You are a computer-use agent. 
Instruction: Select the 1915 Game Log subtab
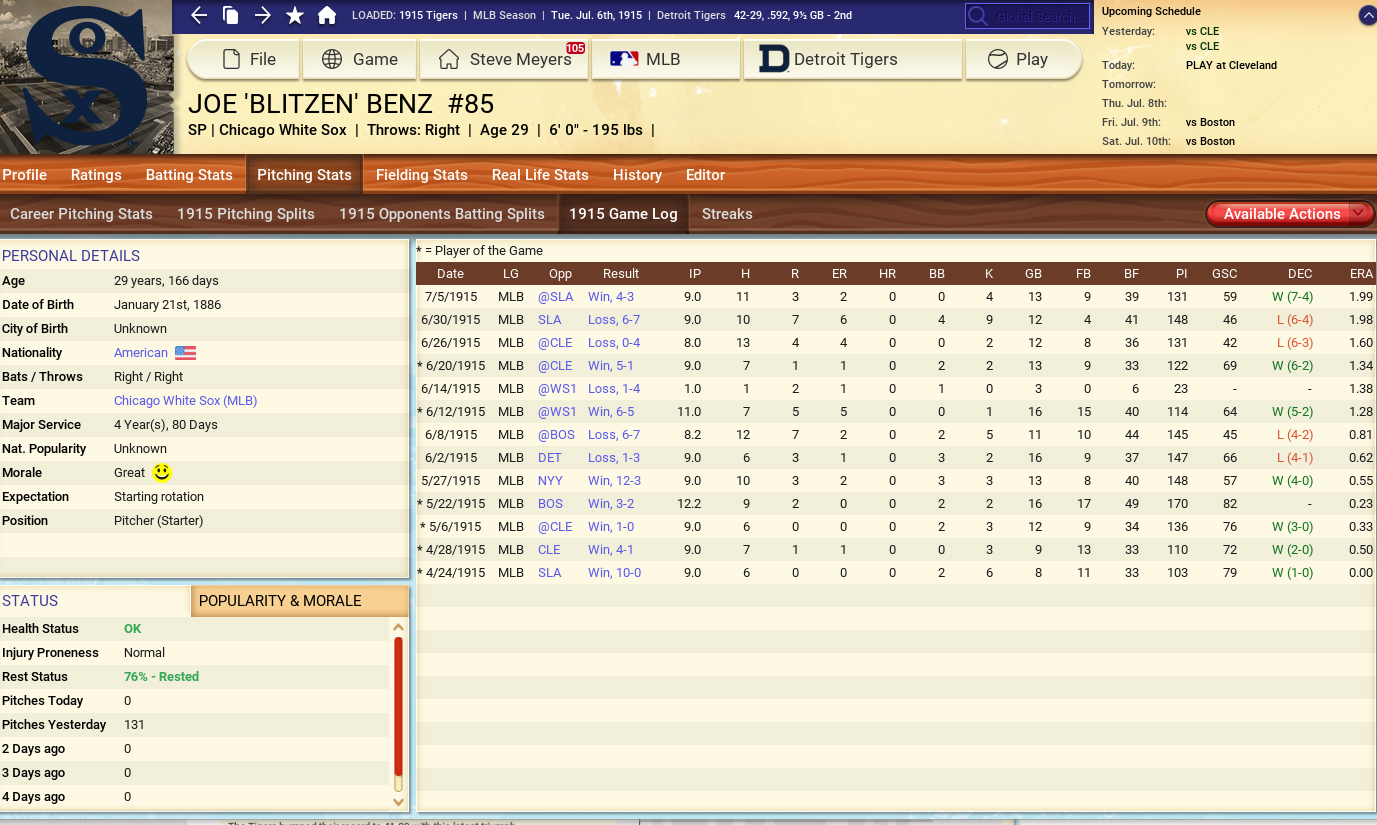tap(623, 214)
